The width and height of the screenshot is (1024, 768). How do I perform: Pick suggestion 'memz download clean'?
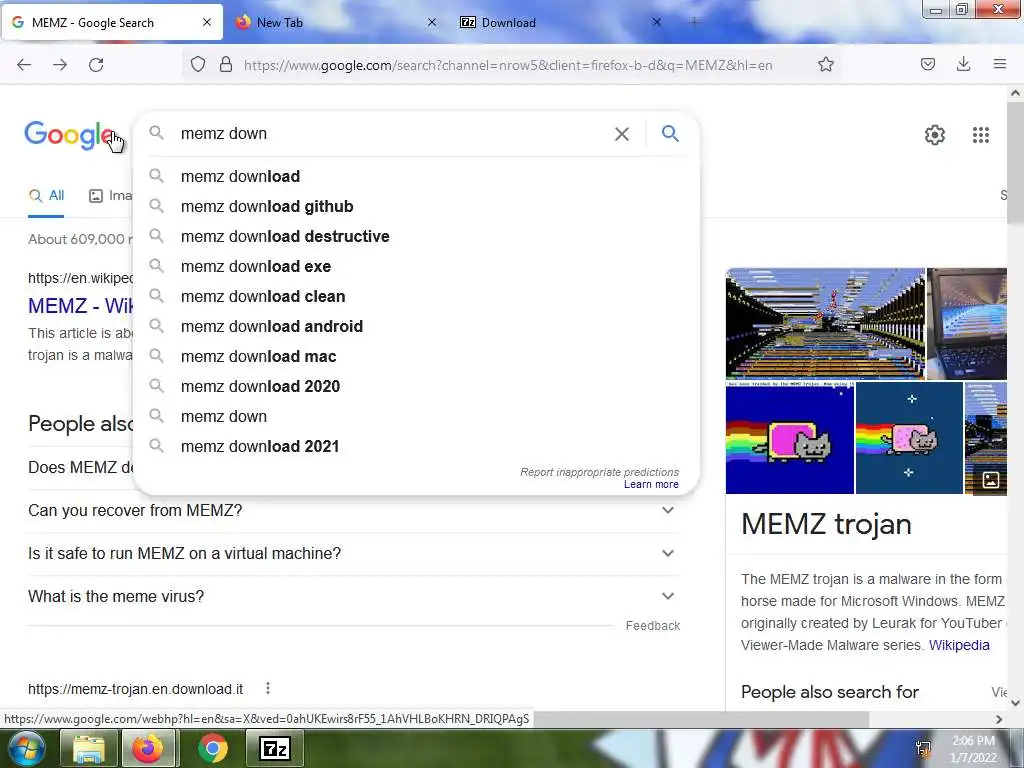pos(415,296)
